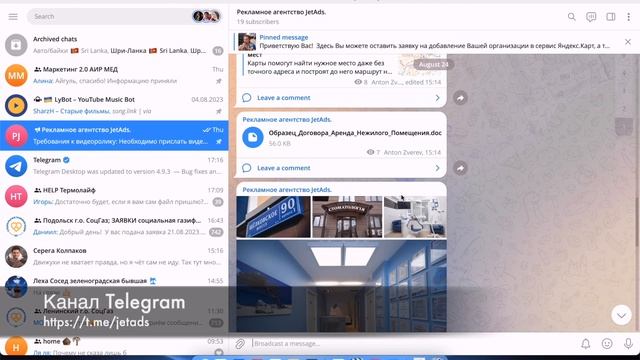640x360 pixels.
Task: Open the hamburger main menu
Action: [x=13, y=16]
